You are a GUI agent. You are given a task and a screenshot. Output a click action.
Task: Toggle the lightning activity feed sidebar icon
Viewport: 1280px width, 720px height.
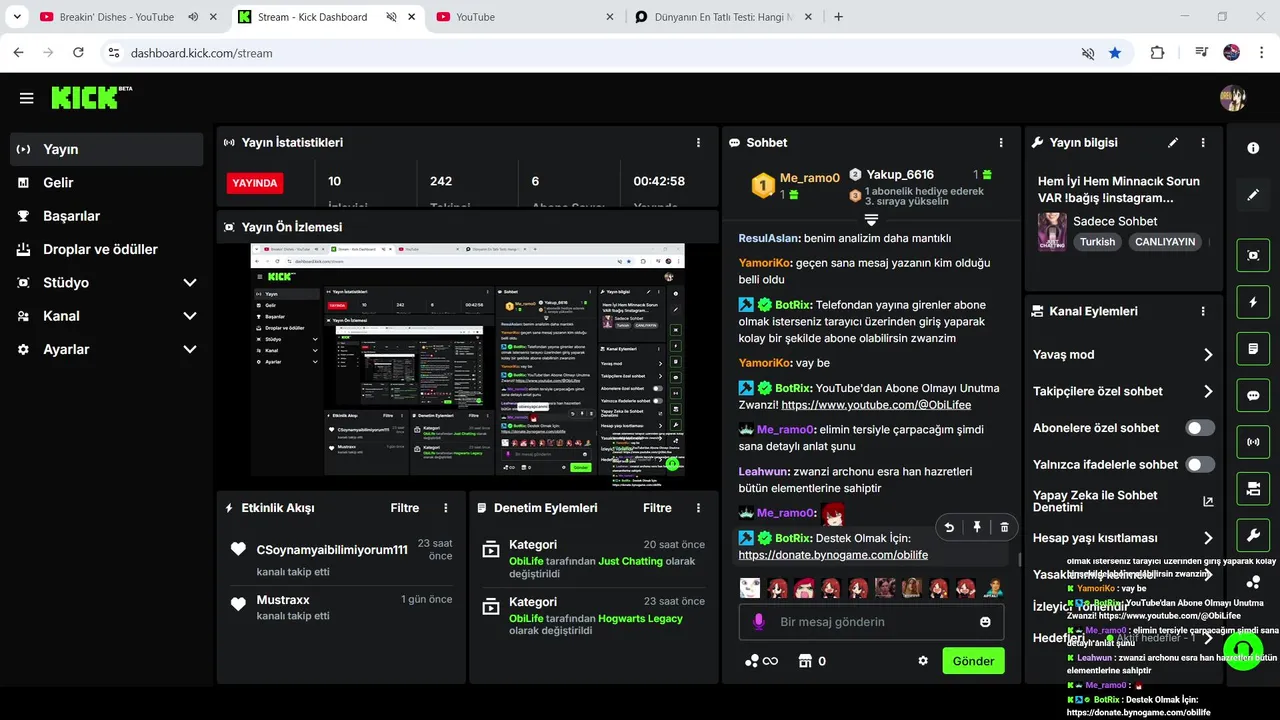pyautogui.click(x=1253, y=302)
